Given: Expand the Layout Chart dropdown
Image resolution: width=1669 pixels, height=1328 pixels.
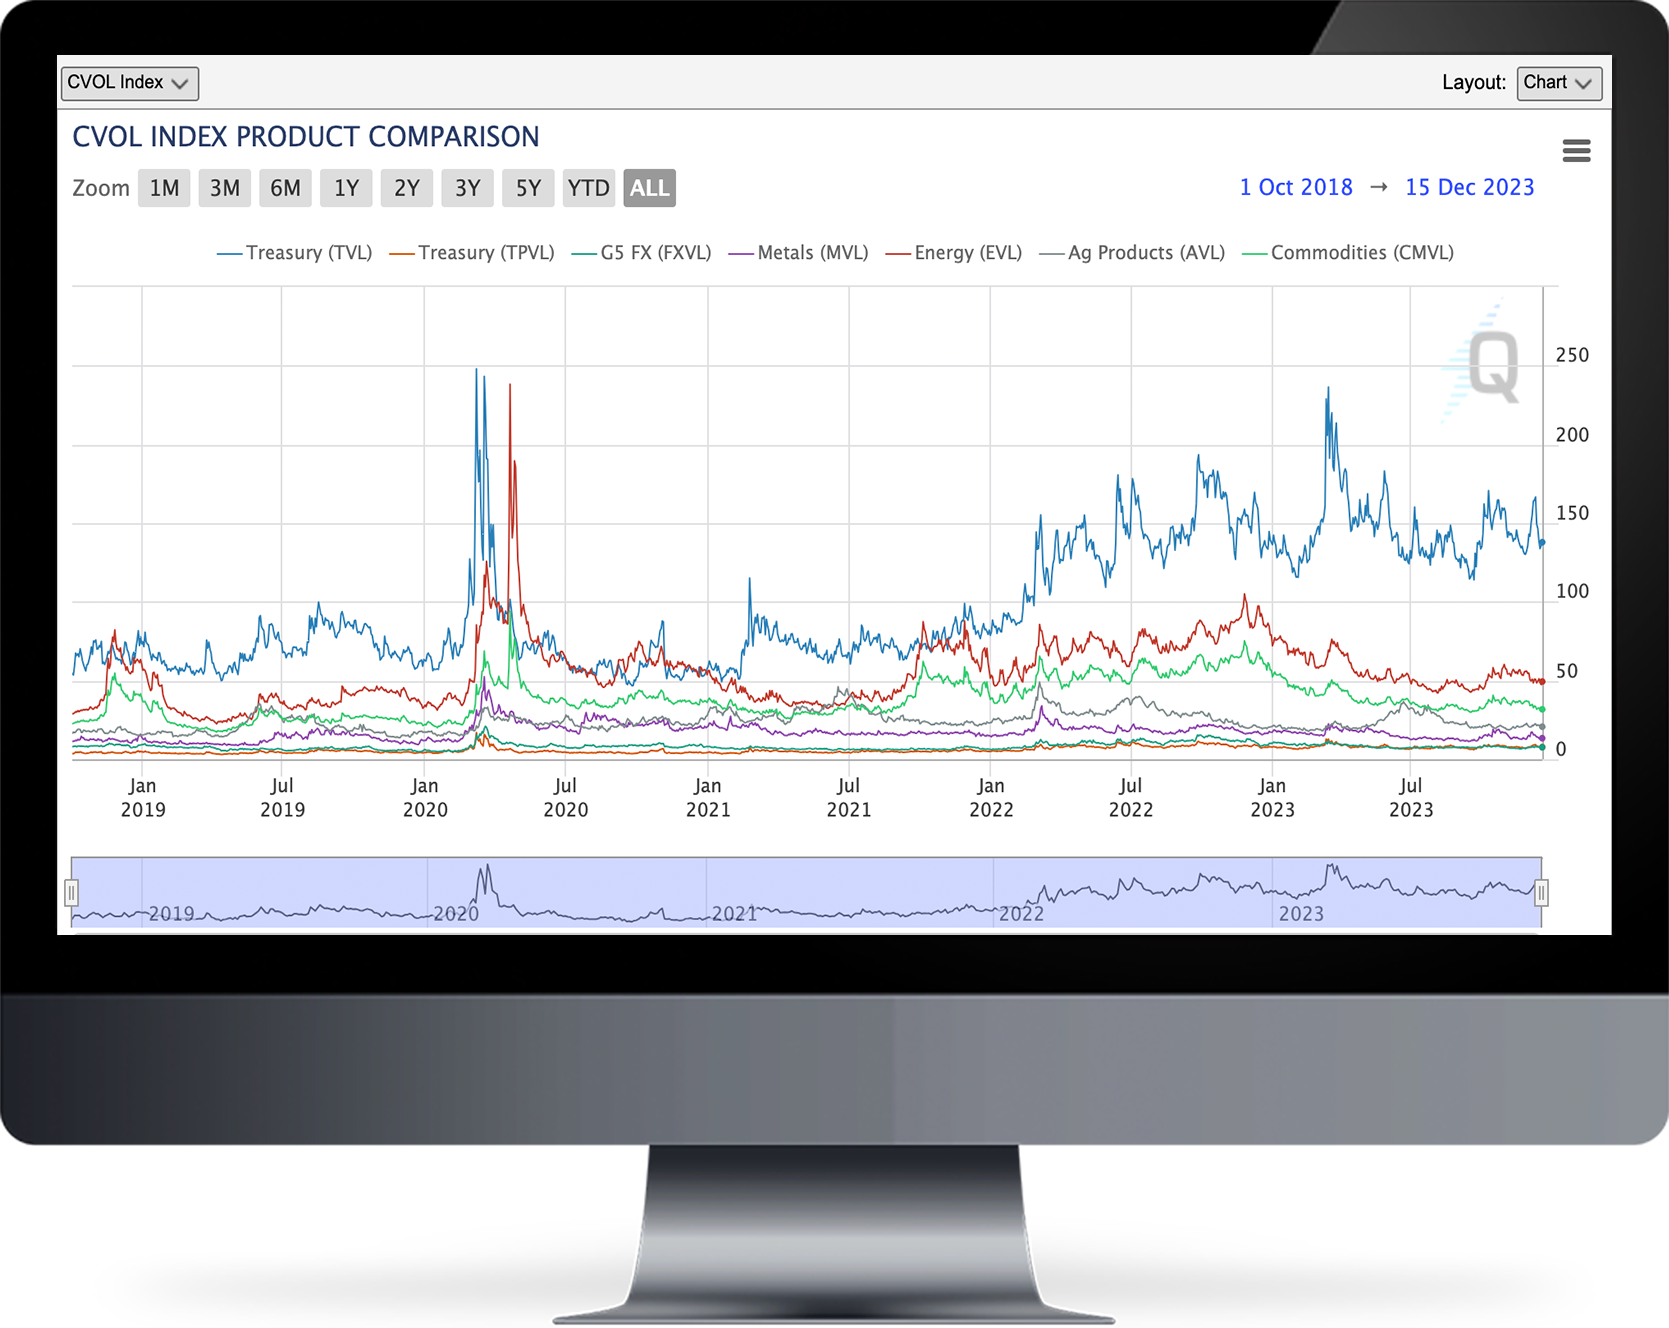Looking at the screenshot, I should click(1558, 83).
